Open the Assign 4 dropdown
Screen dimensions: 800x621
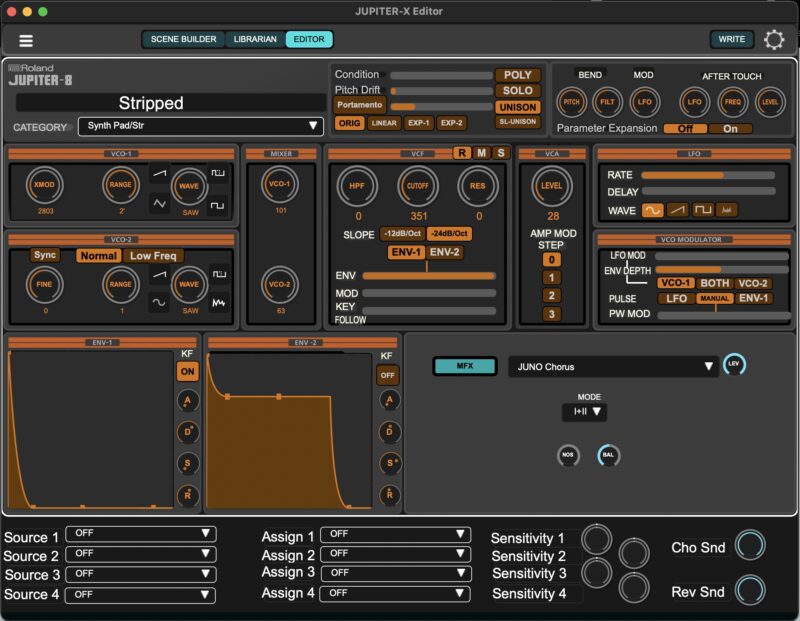(x=395, y=593)
